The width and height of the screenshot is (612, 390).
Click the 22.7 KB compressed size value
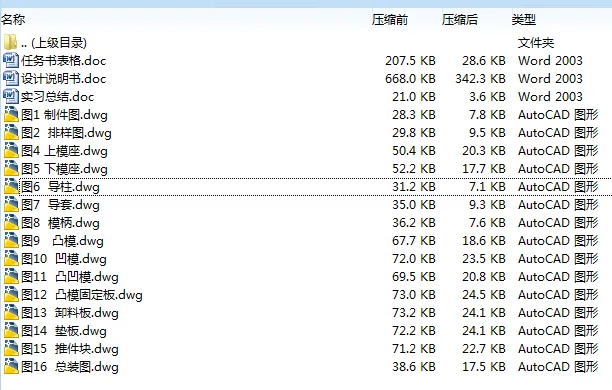click(x=484, y=349)
